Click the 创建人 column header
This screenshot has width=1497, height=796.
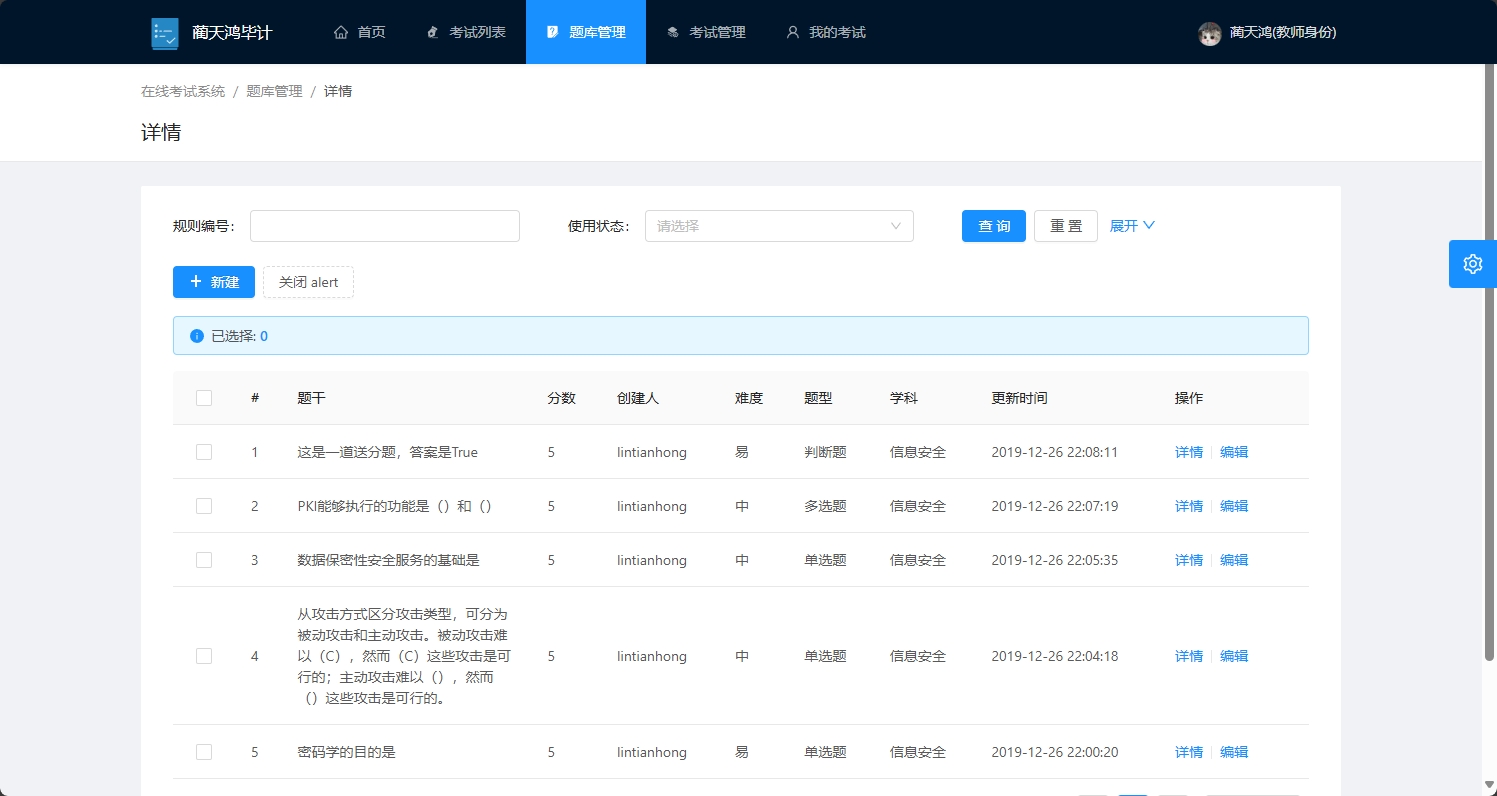tap(638, 398)
